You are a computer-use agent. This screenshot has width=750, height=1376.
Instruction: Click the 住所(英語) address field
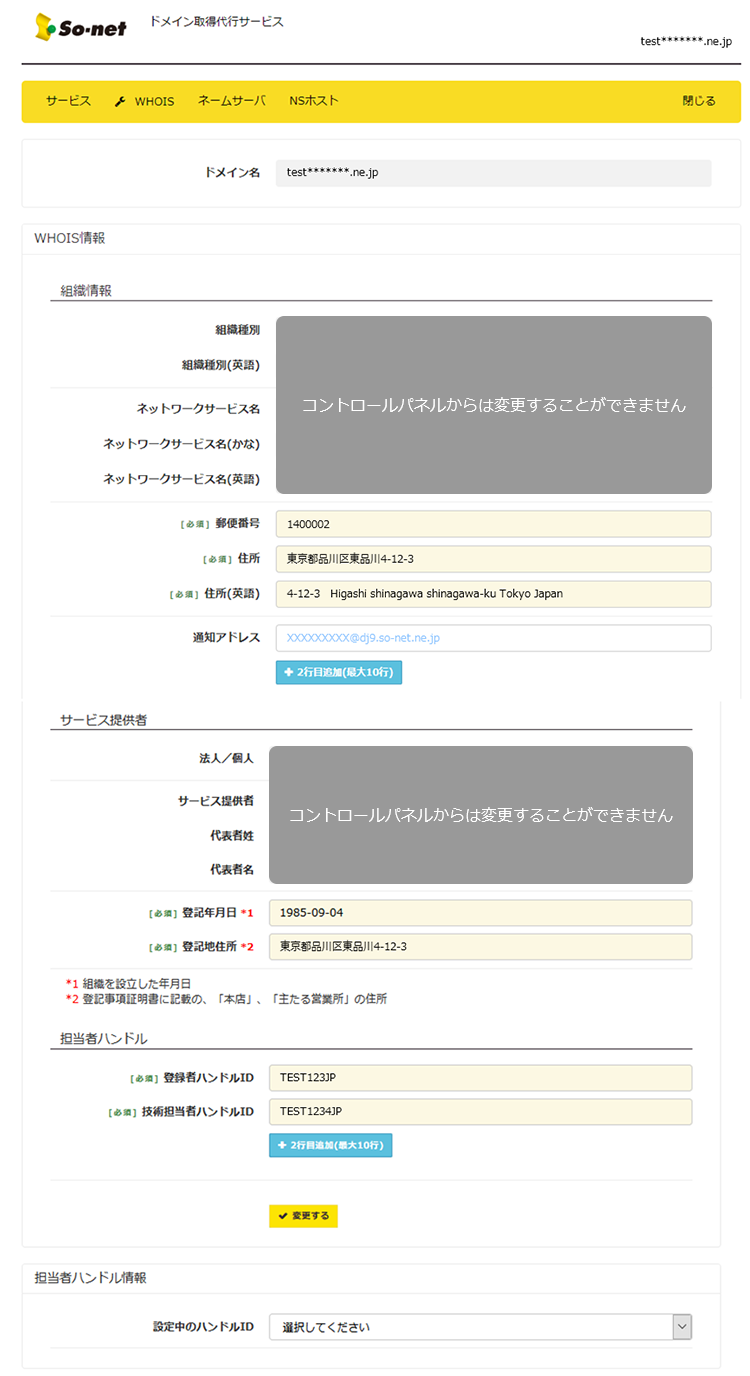coord(493,594)
